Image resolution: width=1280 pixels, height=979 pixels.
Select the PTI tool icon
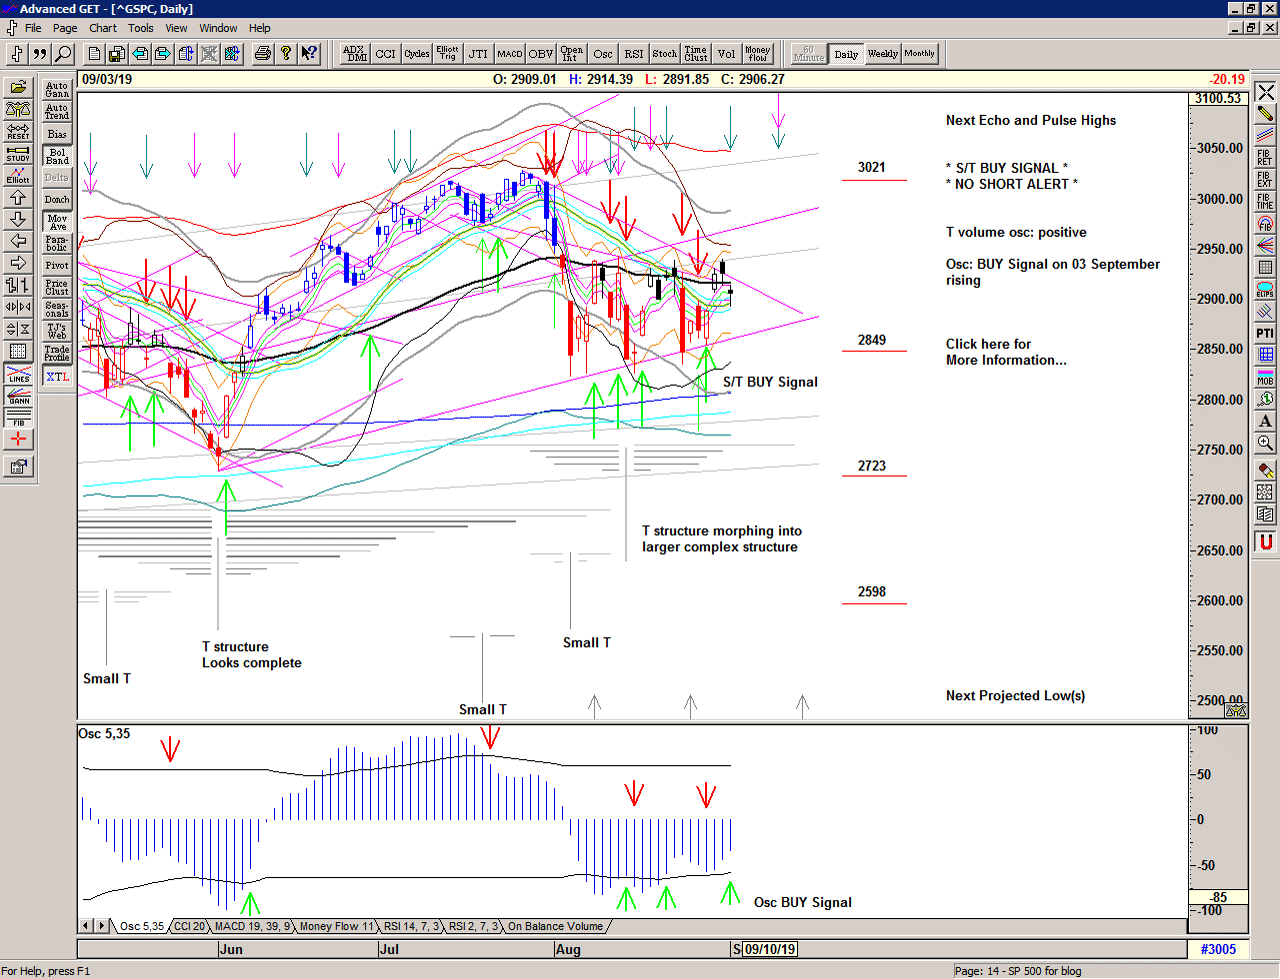coord(1265,333)
